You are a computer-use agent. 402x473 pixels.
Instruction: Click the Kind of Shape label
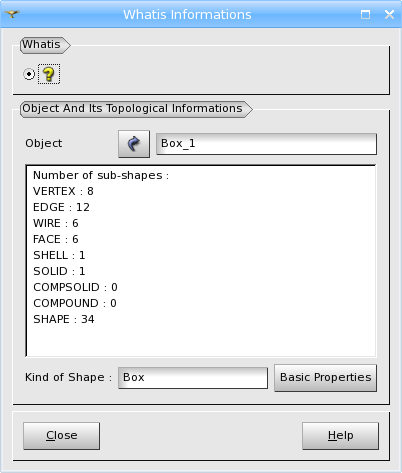[x=68, y=378]
